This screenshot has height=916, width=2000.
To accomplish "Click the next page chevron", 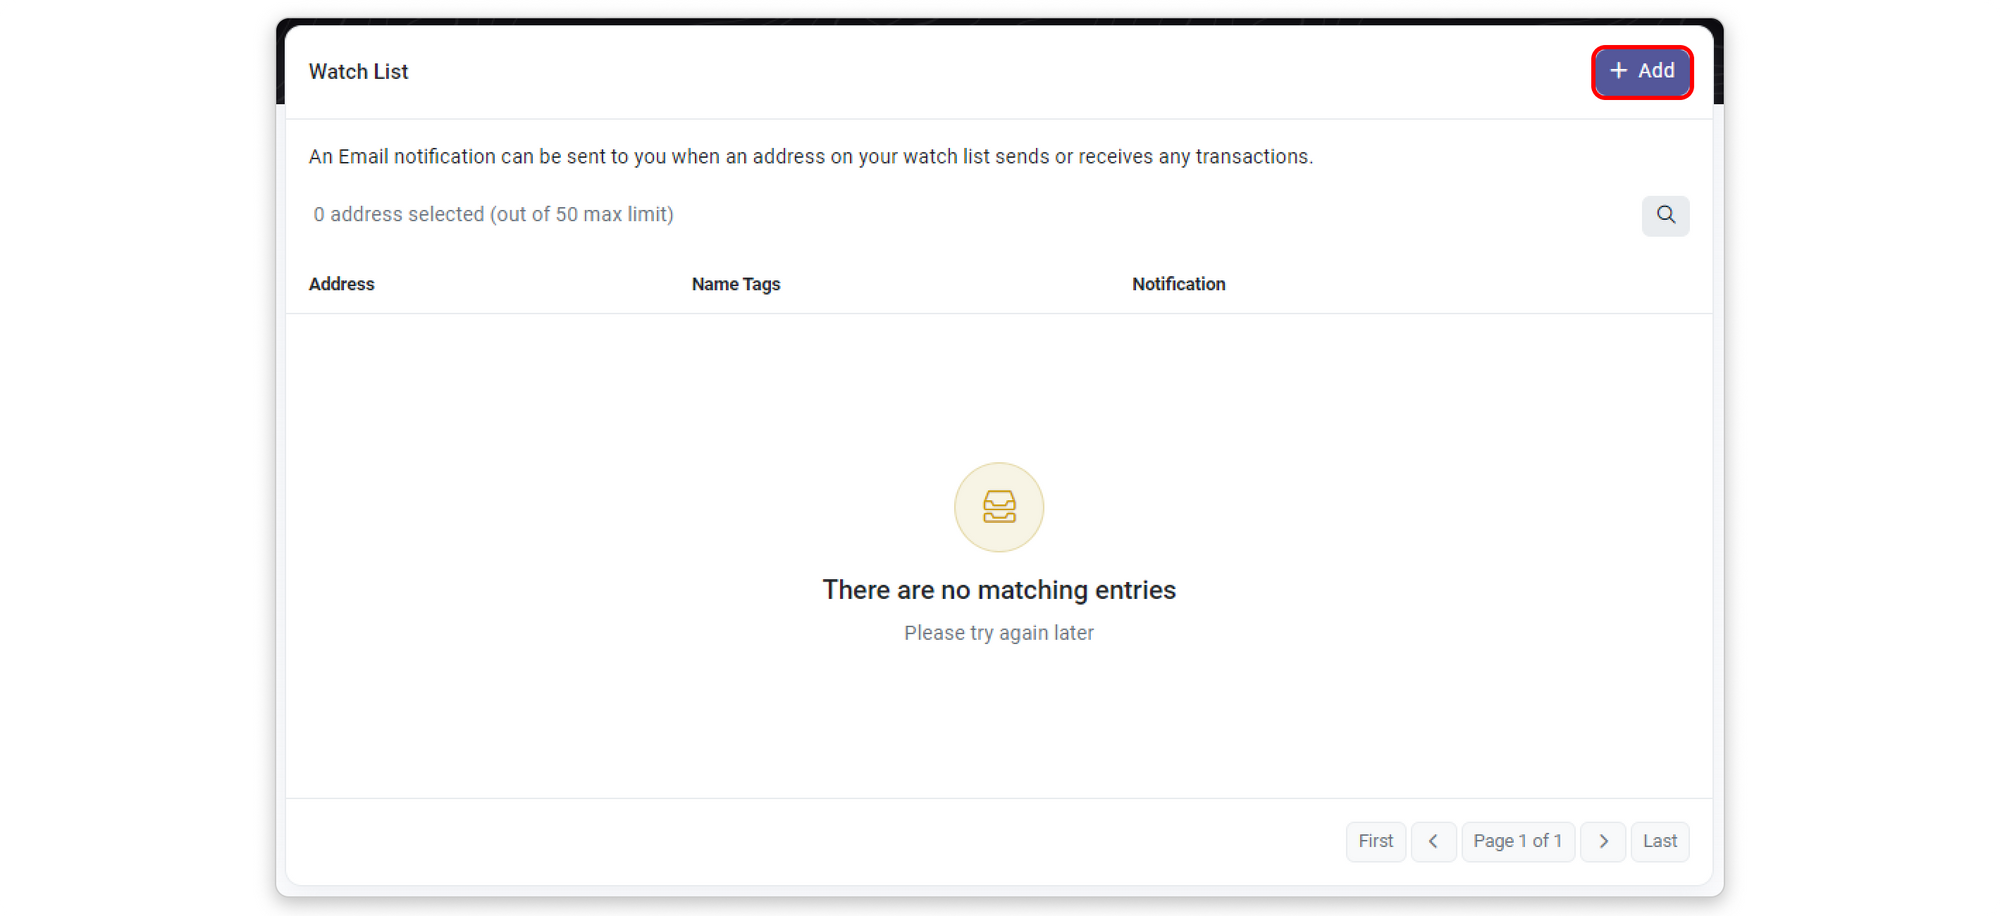I will [x=1603, y=841].
